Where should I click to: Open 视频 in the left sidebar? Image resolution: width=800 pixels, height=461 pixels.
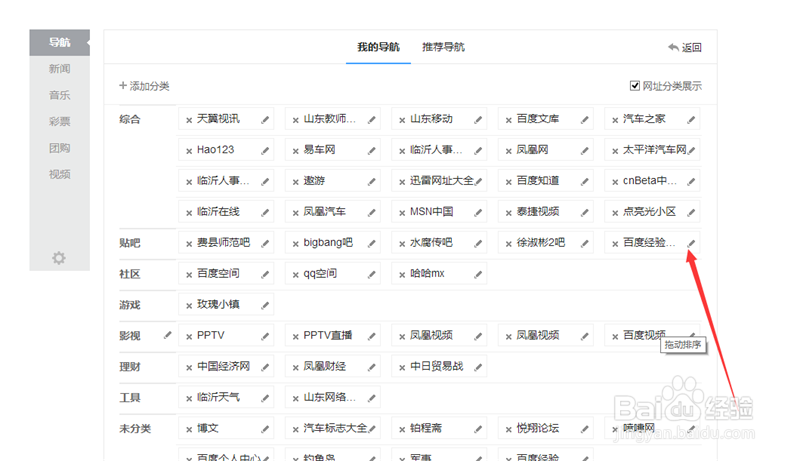tap(60, 174)
